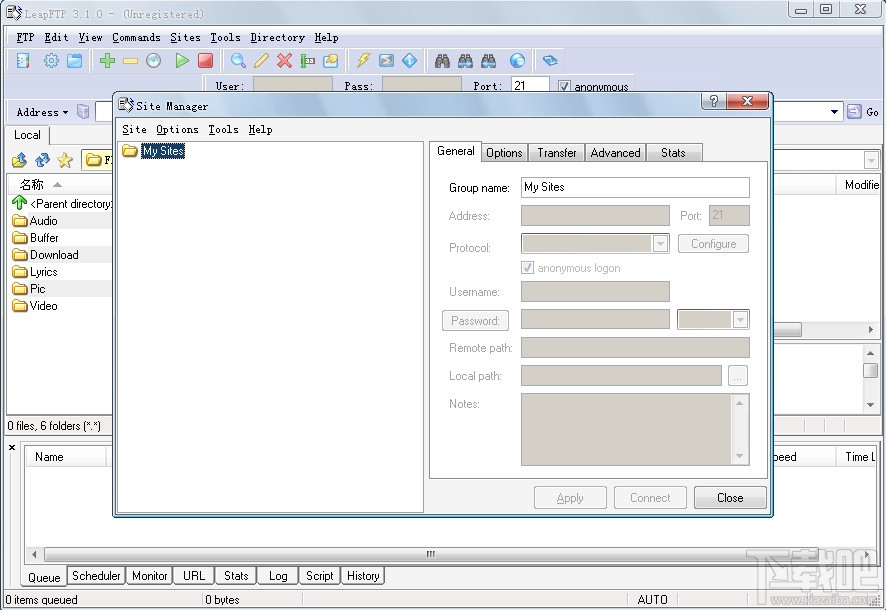The width and height of the screenshot is (886, 610).
Task: Open the Sites menu in main window
Action: coord(185,37)
